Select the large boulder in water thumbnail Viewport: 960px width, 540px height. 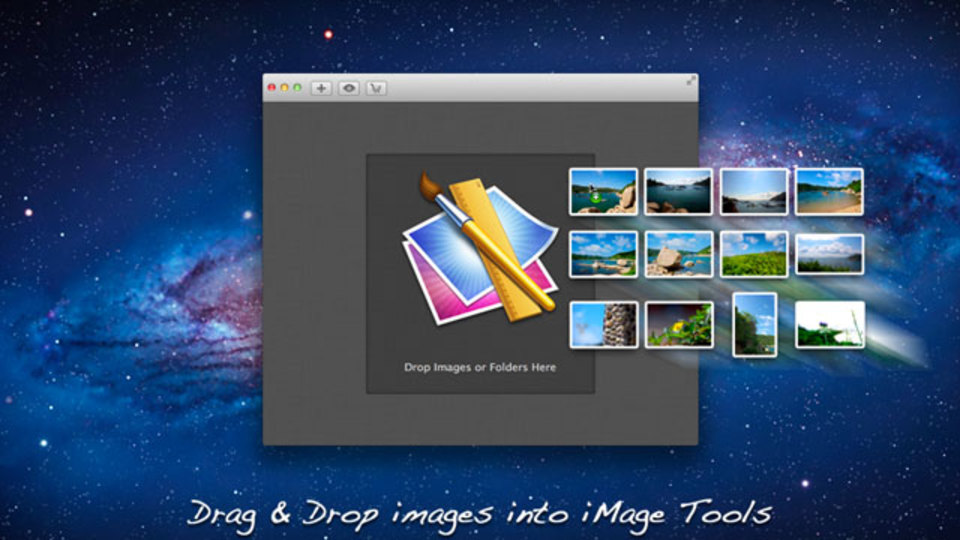(678, 254)
